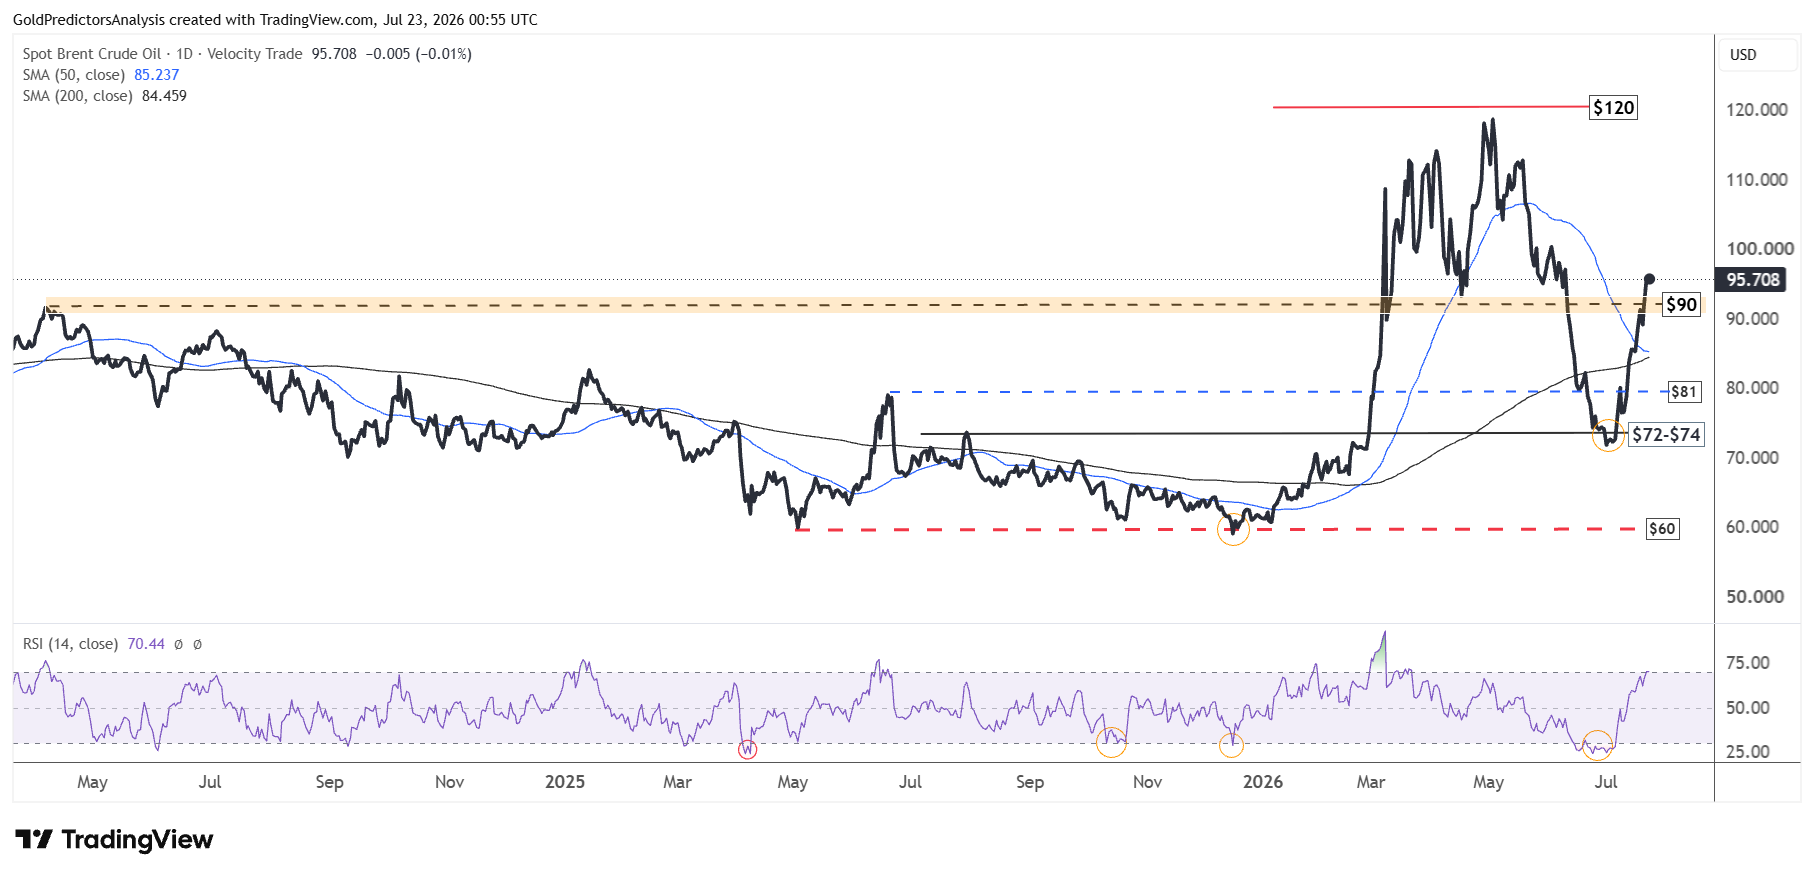Click 75.00 on the RSI axis
This screenshot has width=1814, height=877.
[1748, 663]
